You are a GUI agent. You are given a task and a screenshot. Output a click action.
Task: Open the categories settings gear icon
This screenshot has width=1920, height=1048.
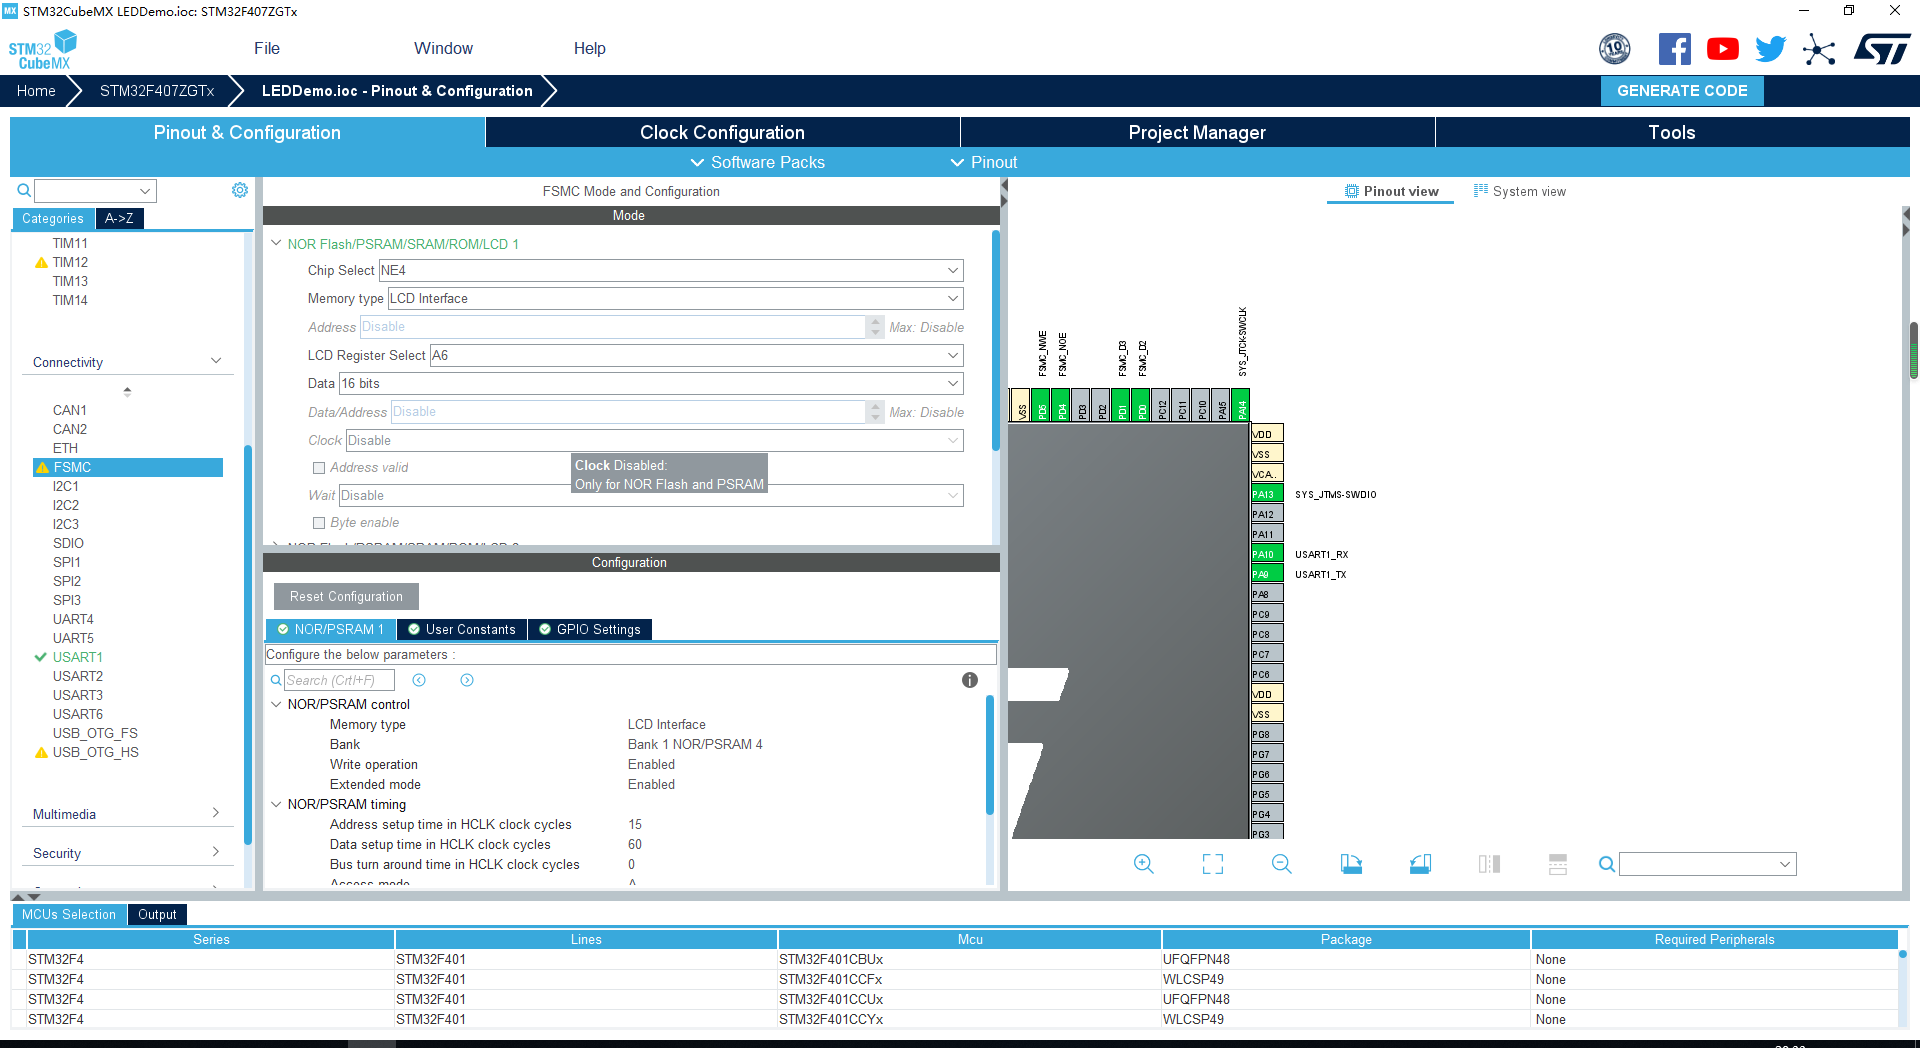tap(240, 190)
